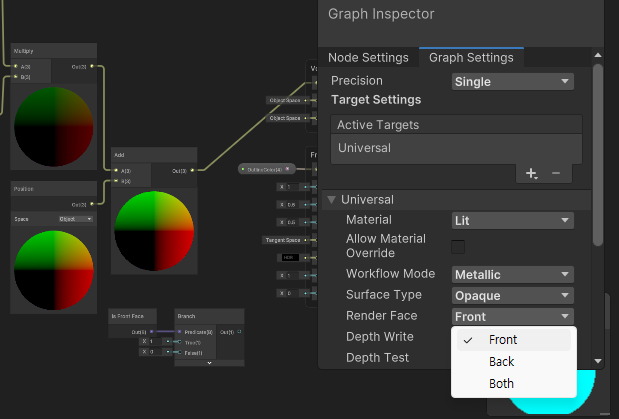Click the Branch False X input field with value 0
619x419 pixels.
(155, 351)
